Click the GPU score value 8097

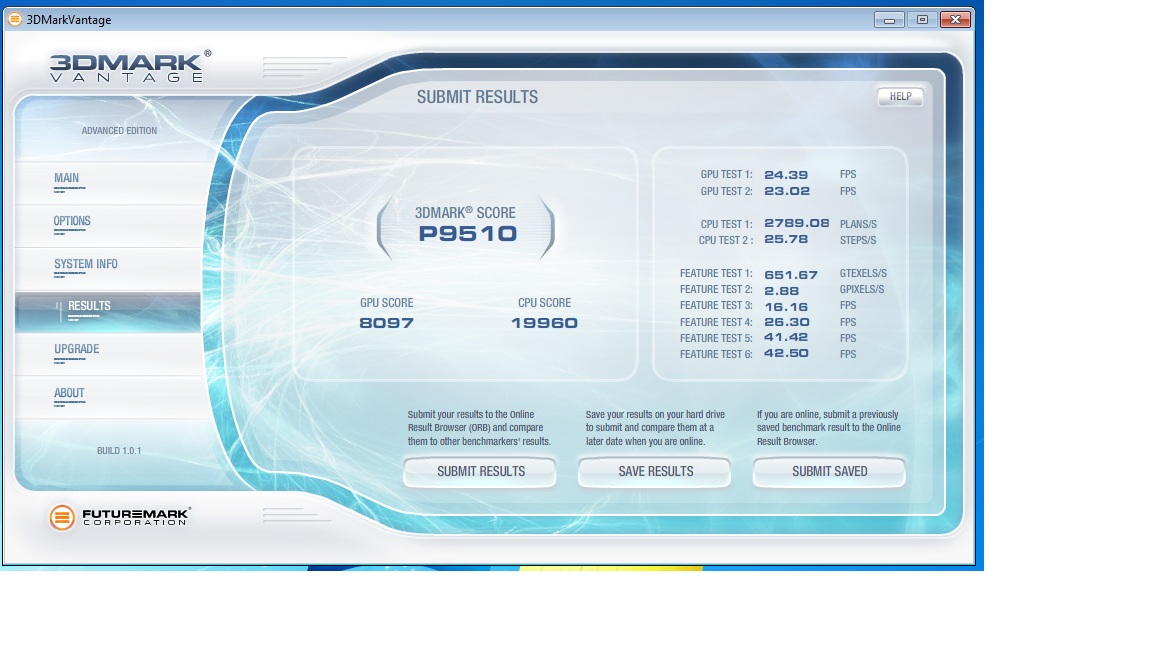[x=386, y=323]
